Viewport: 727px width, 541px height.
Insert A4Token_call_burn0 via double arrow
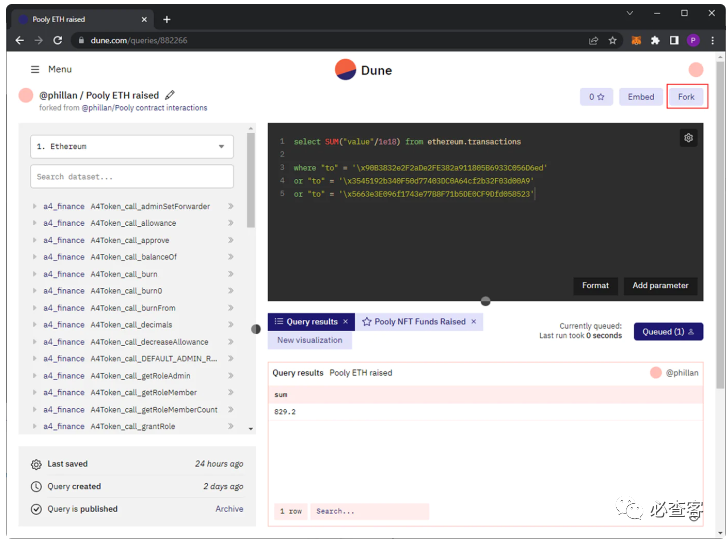(230, 291)
